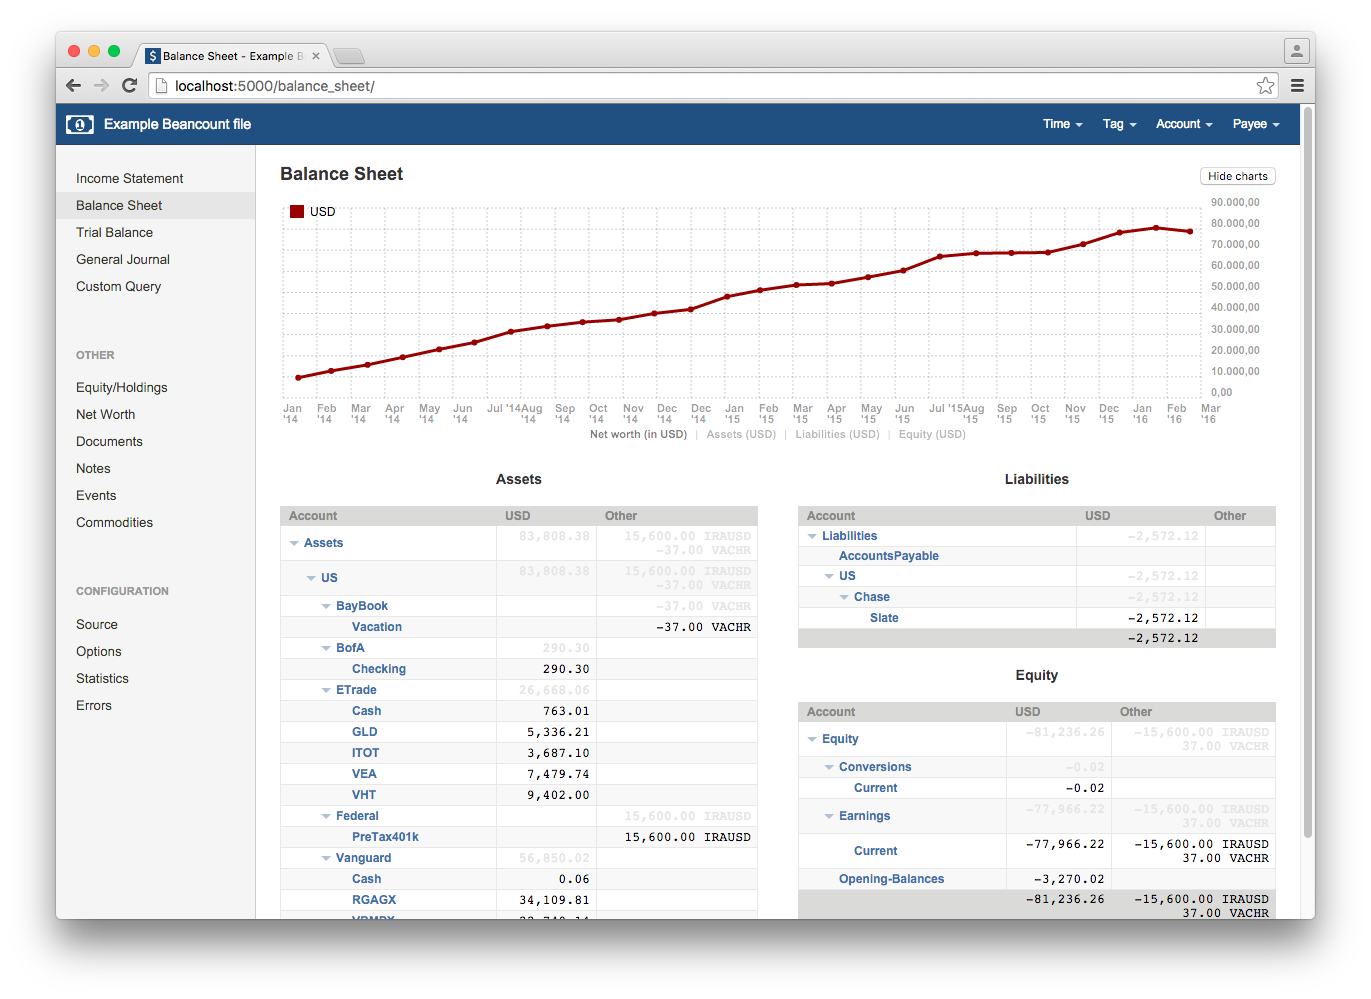The height and width of the screenshot is (999, 1371).
Task: Collapse the Assets account tree
Action: point(295,542)
